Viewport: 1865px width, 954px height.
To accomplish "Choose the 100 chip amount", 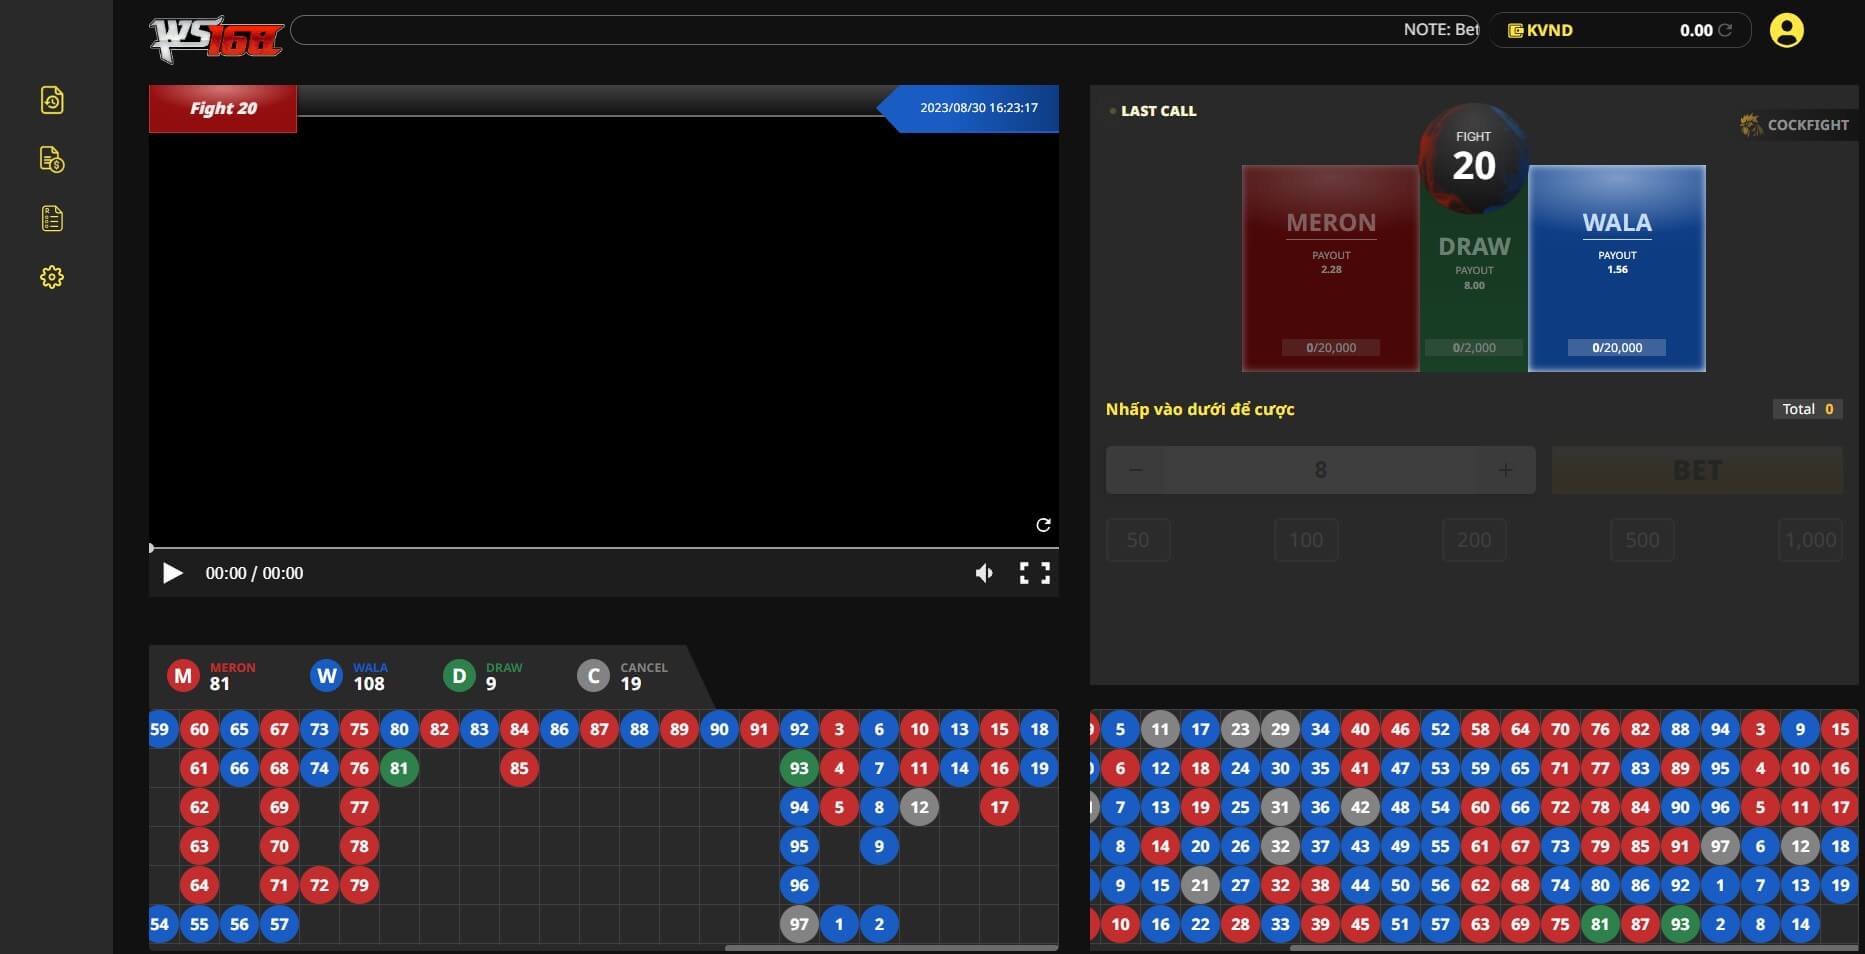I will pyautogui.click(x=1306, y=540).
